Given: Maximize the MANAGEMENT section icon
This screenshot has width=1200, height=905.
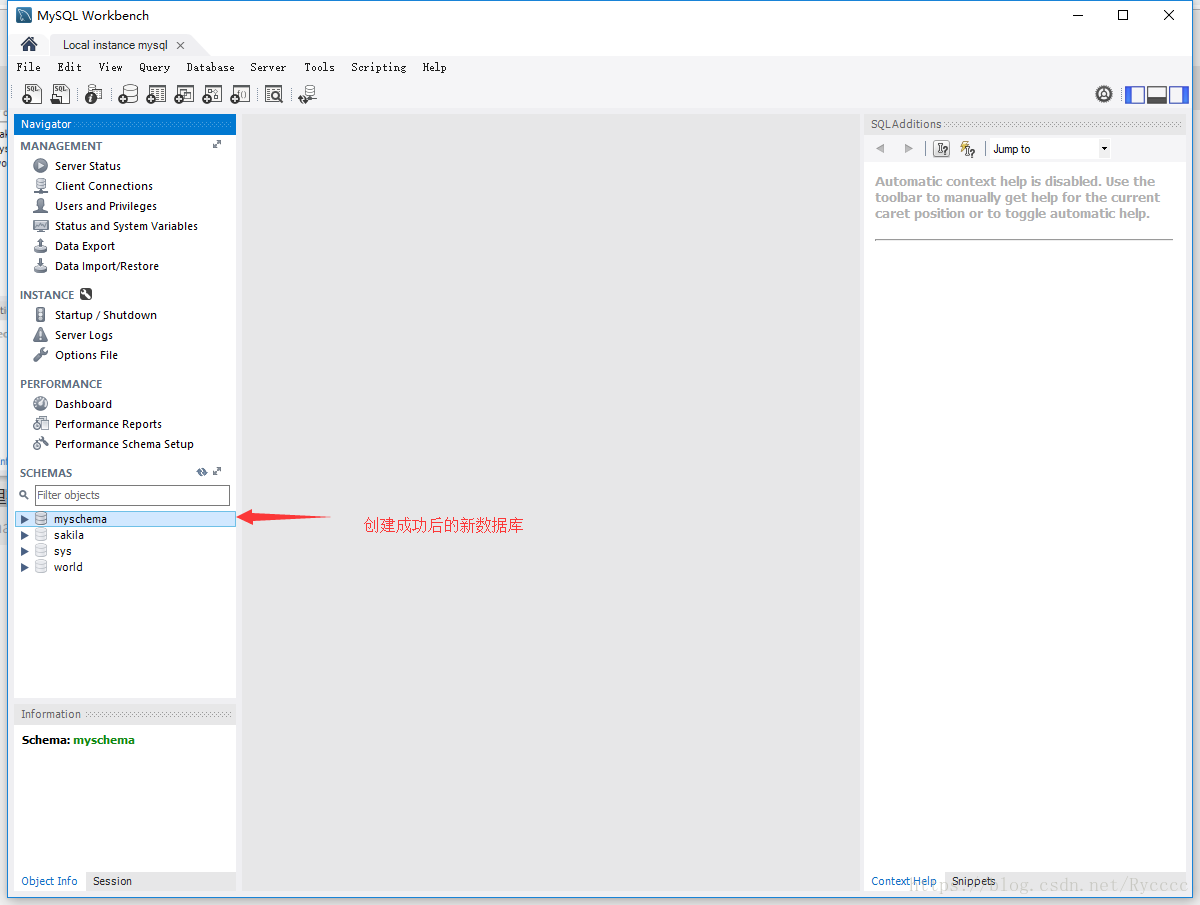Looking at the screenshot, I should tap(217, 145).
